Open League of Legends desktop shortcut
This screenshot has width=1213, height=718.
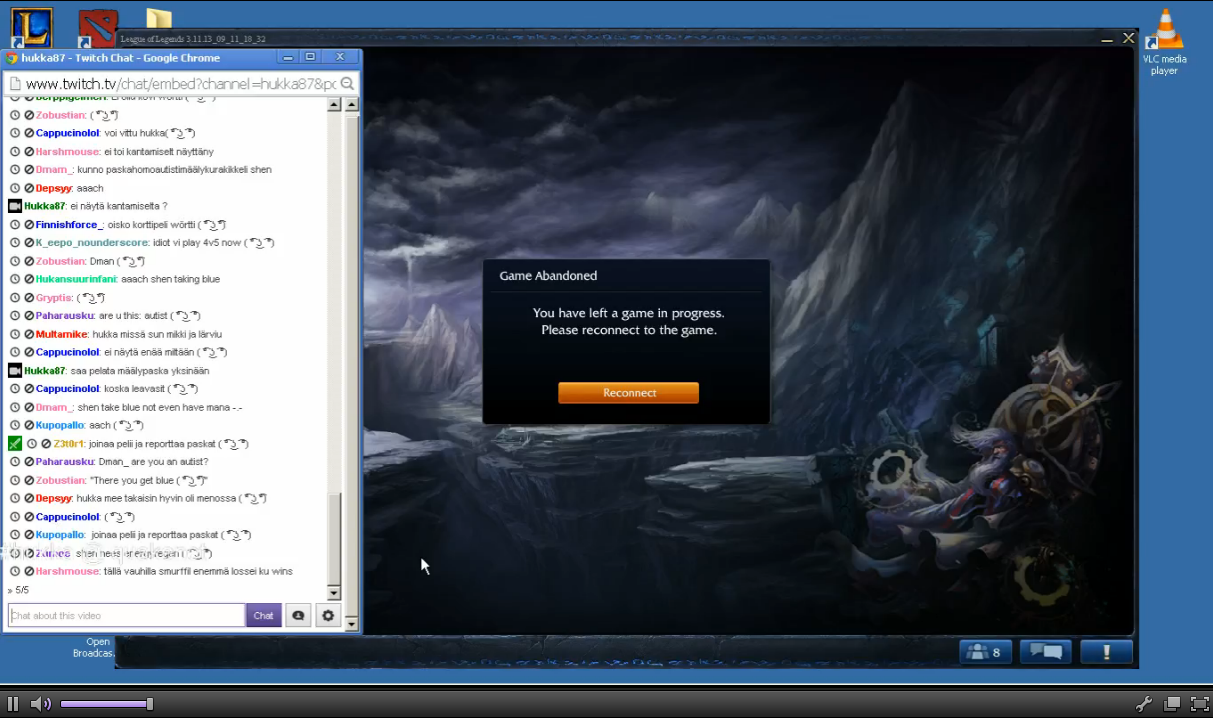pyautogui.click(x=31, y=27)
